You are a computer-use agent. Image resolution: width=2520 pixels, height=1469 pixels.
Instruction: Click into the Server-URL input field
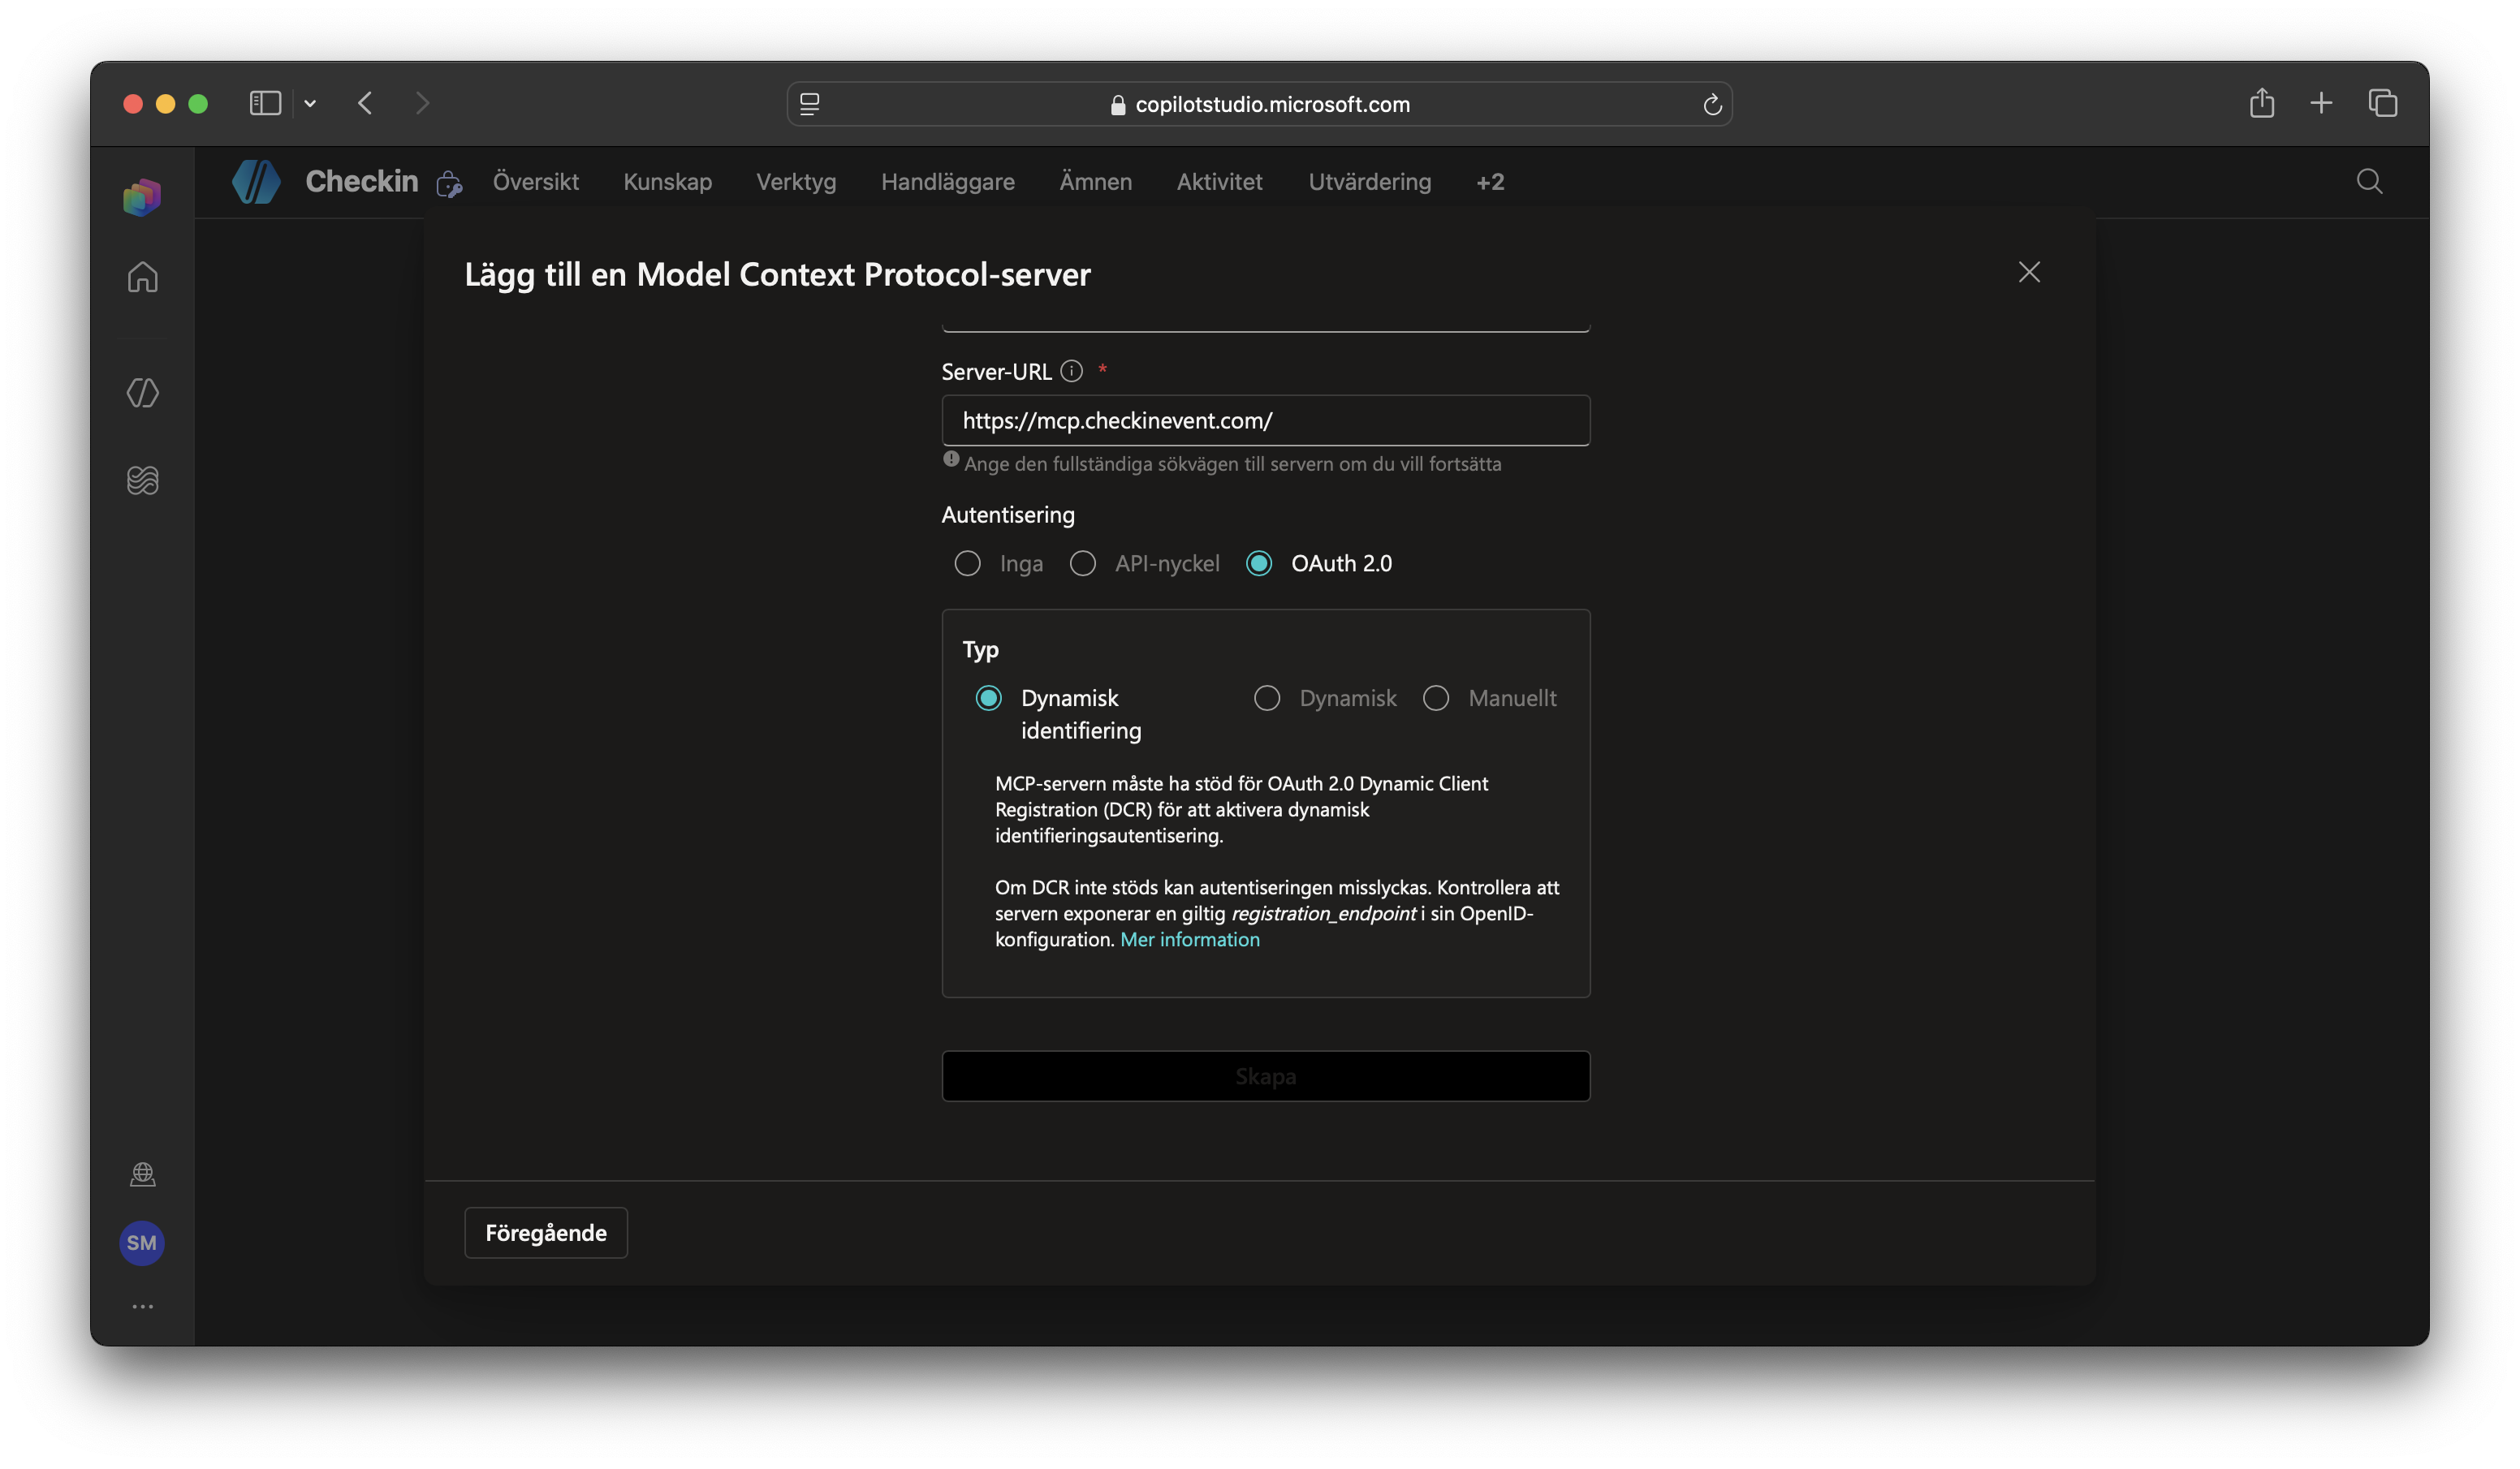pyautogui.click(x=1265, y=420)
